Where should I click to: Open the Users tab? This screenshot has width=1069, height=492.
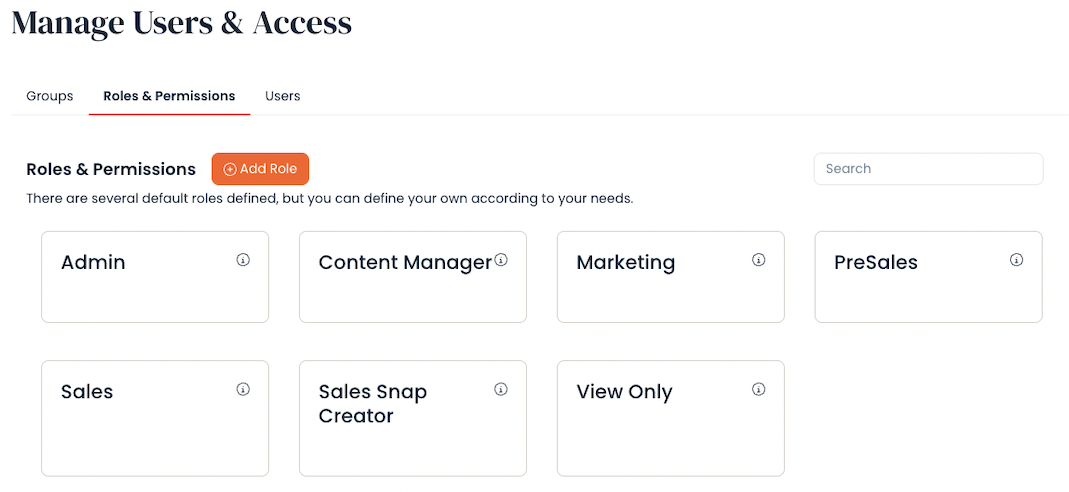pyautogui.click(x=282, y=96)
